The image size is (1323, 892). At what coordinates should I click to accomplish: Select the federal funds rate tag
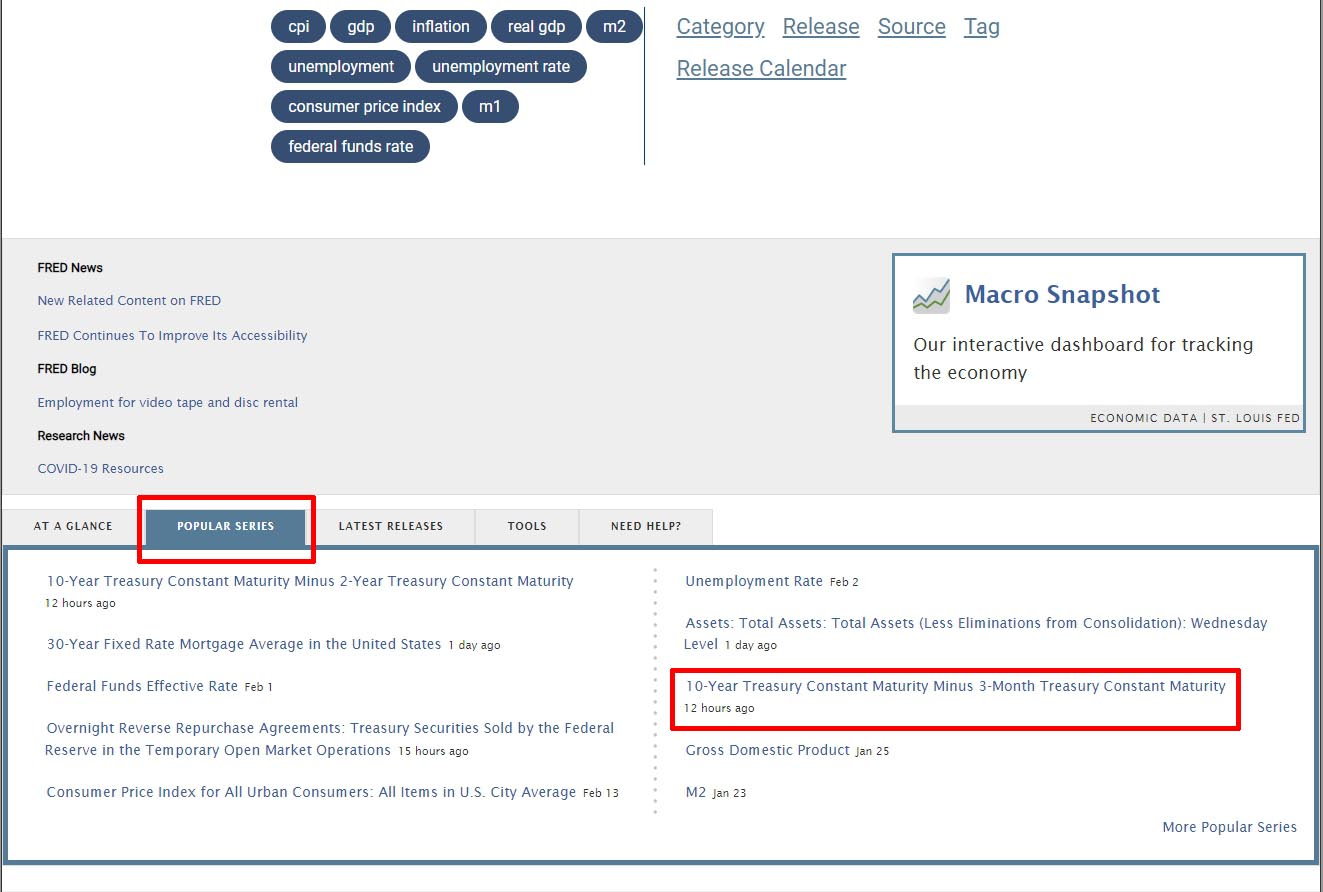pyautogui.click(x=350, y=146)
